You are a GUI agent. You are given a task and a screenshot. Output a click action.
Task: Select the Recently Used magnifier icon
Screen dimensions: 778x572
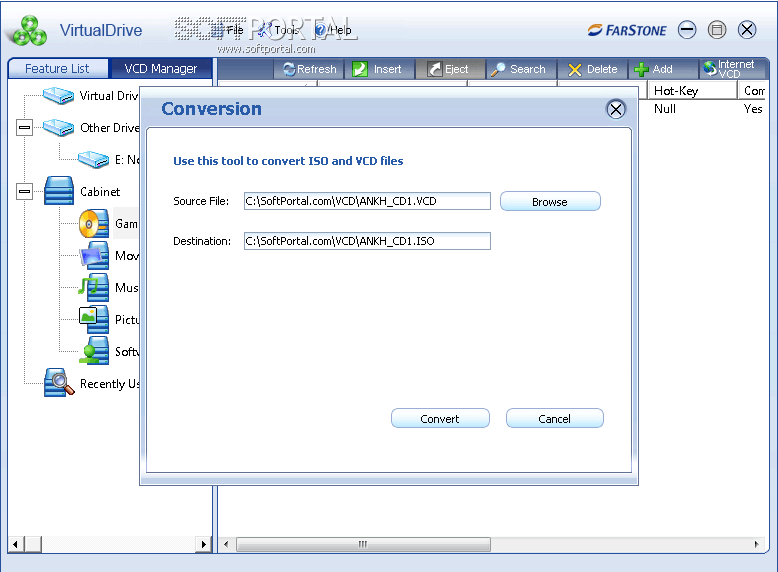(59, 382)
